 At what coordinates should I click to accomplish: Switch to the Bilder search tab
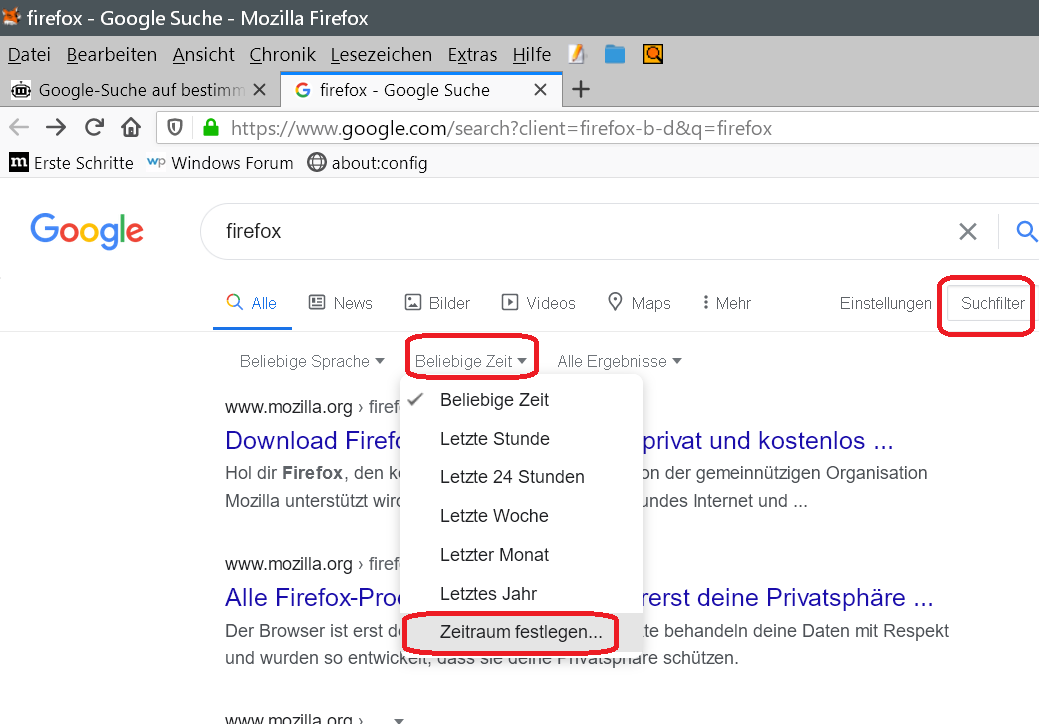pos(437,303)
